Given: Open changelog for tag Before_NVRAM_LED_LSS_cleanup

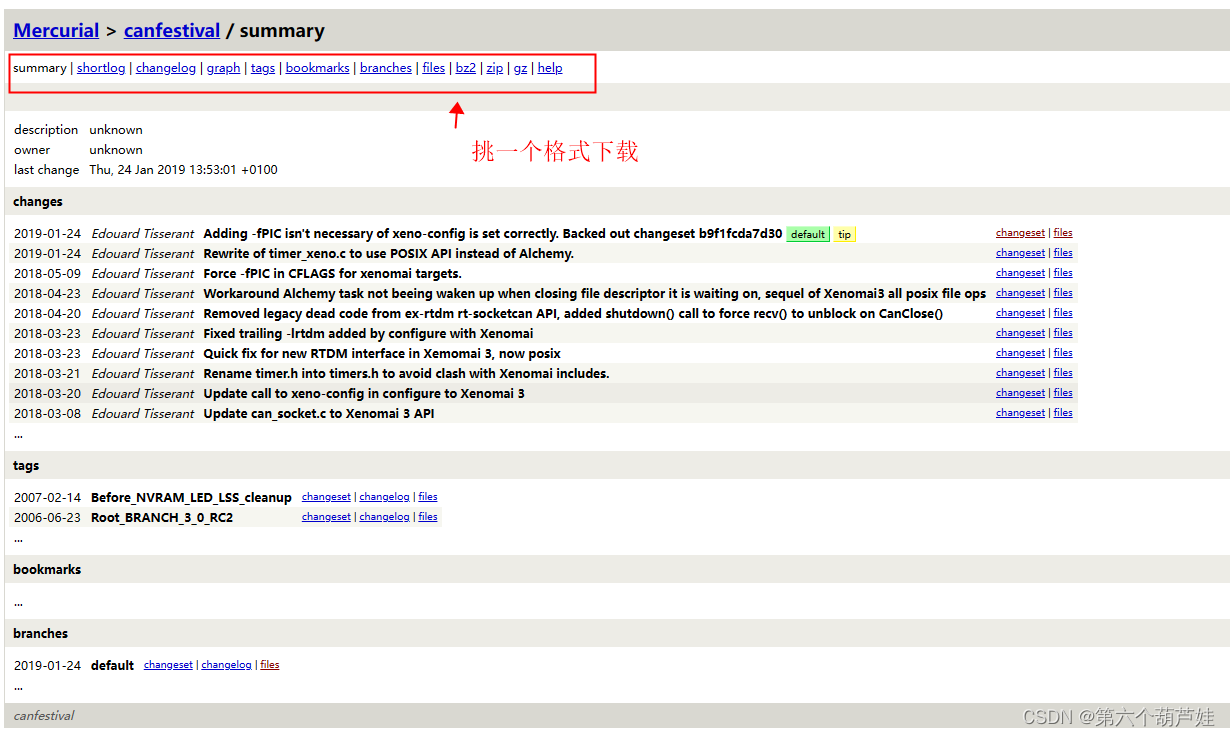Looking at the screenshot, I should [385, 497].
